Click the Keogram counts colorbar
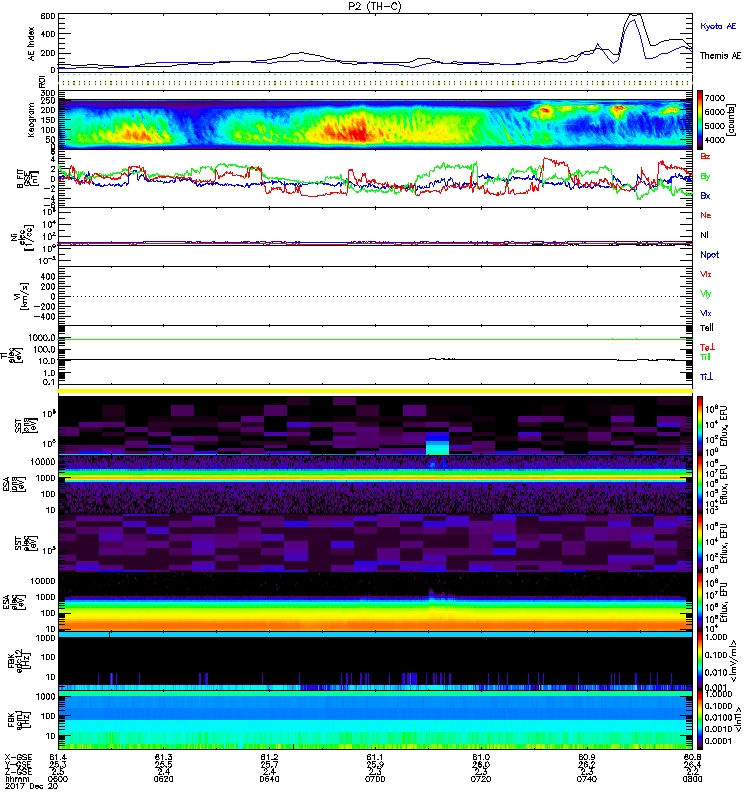The image size is (750, 800). coord(700,120)
